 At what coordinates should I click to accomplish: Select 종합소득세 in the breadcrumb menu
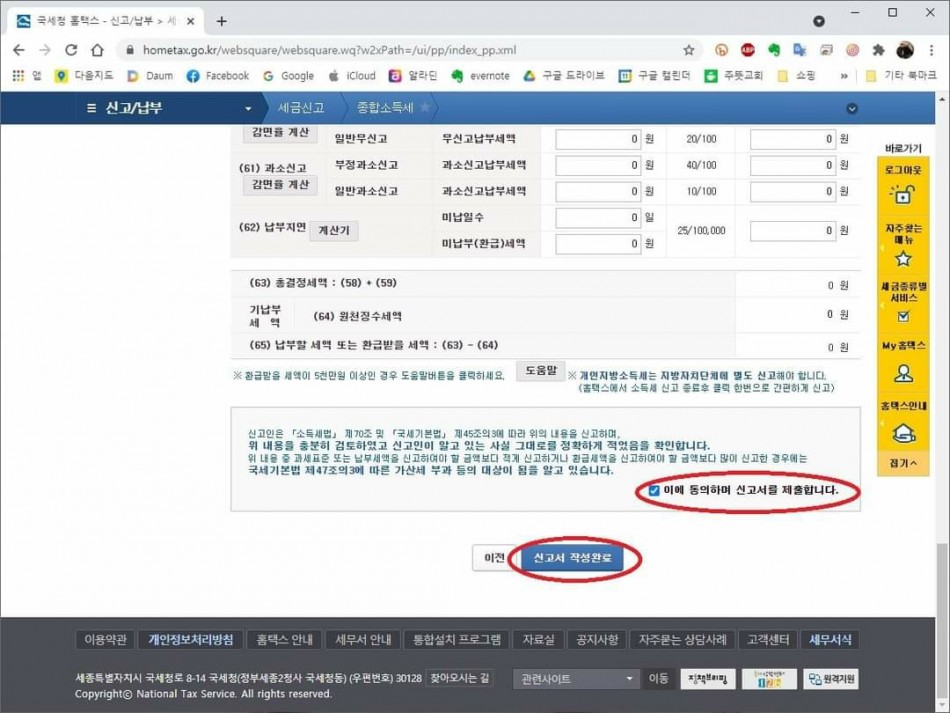(x=384, y=108)
